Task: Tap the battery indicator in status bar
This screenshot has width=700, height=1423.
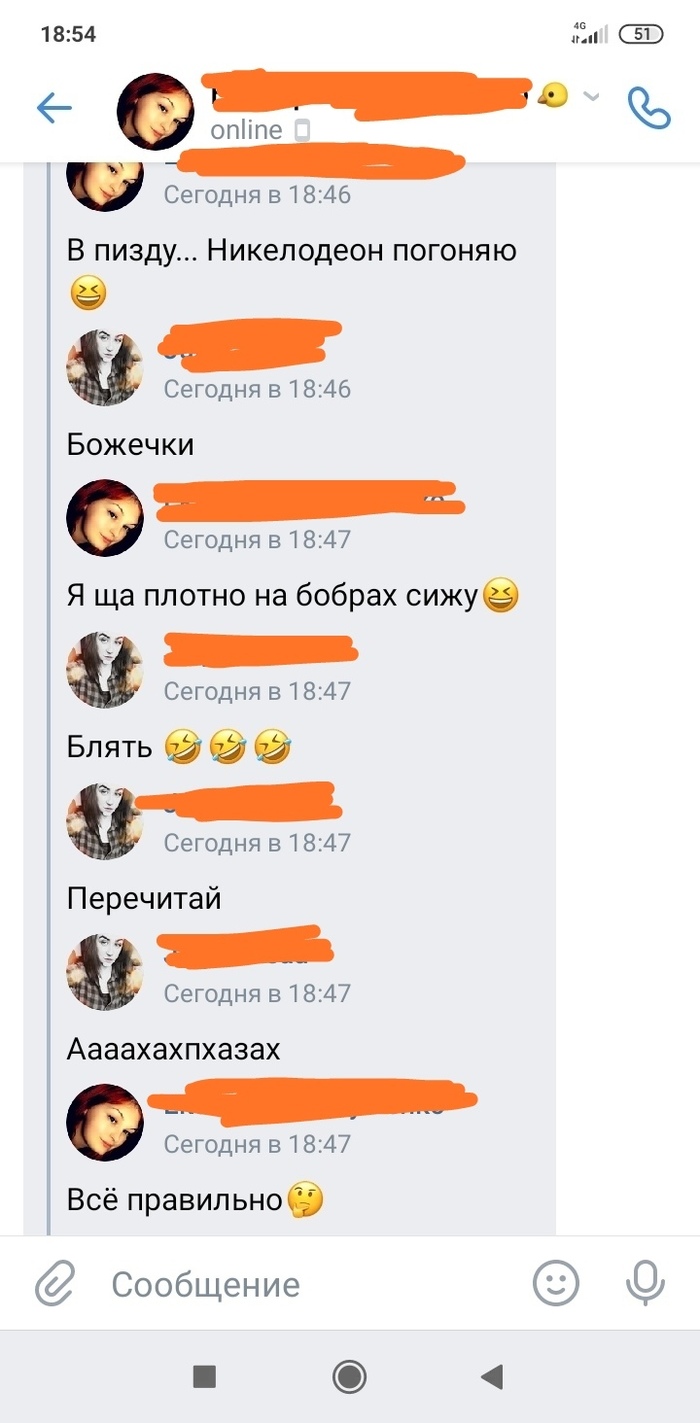Action: (642, 34)
